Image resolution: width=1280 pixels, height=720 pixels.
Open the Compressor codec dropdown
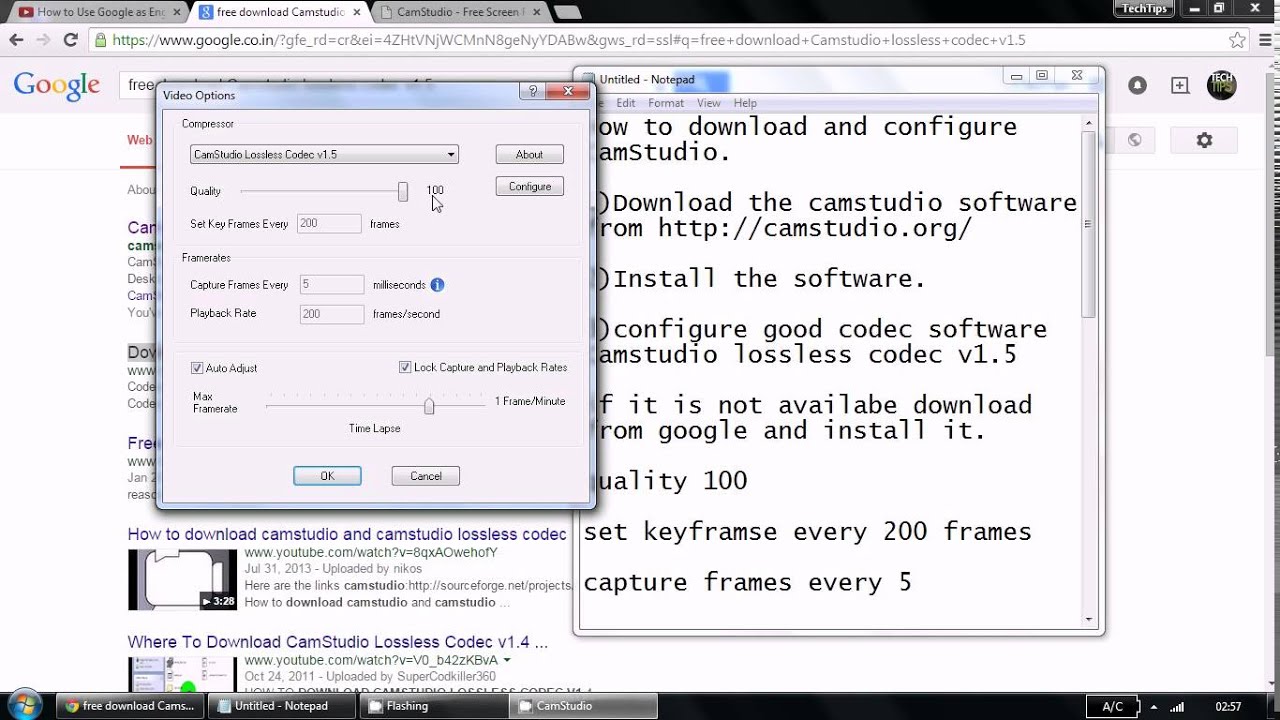(324, 154)
